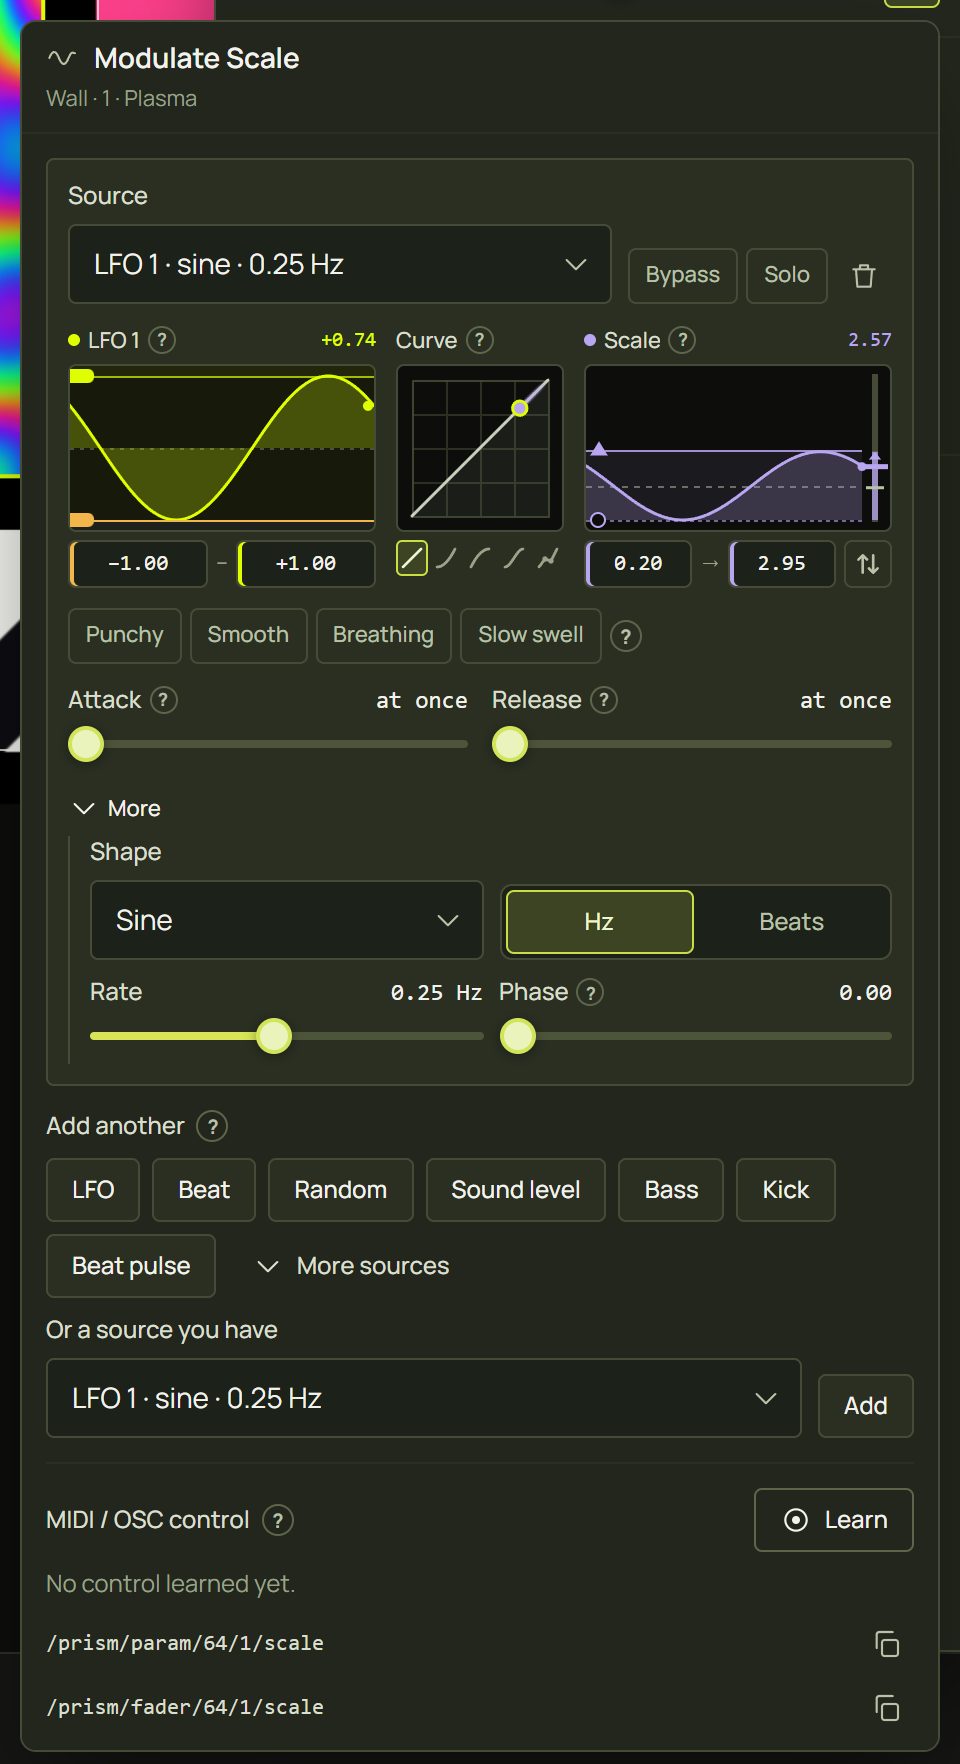Apply the Punchy preset
Screen dimensions: 960x1764
(x=125, y=636)
